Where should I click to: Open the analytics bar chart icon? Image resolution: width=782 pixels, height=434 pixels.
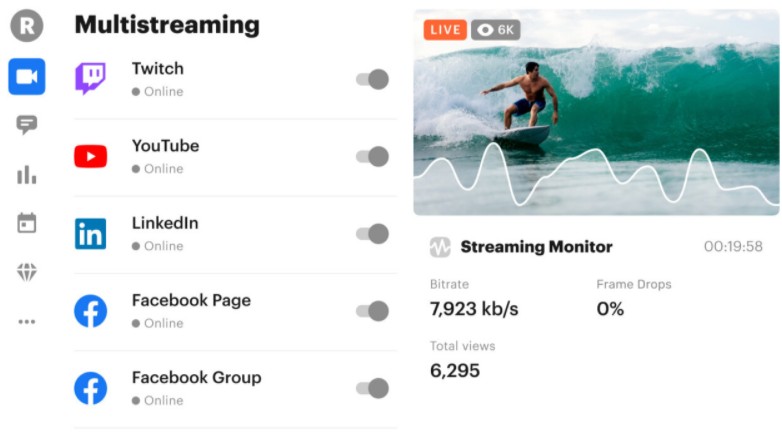(x=27, y=175)
